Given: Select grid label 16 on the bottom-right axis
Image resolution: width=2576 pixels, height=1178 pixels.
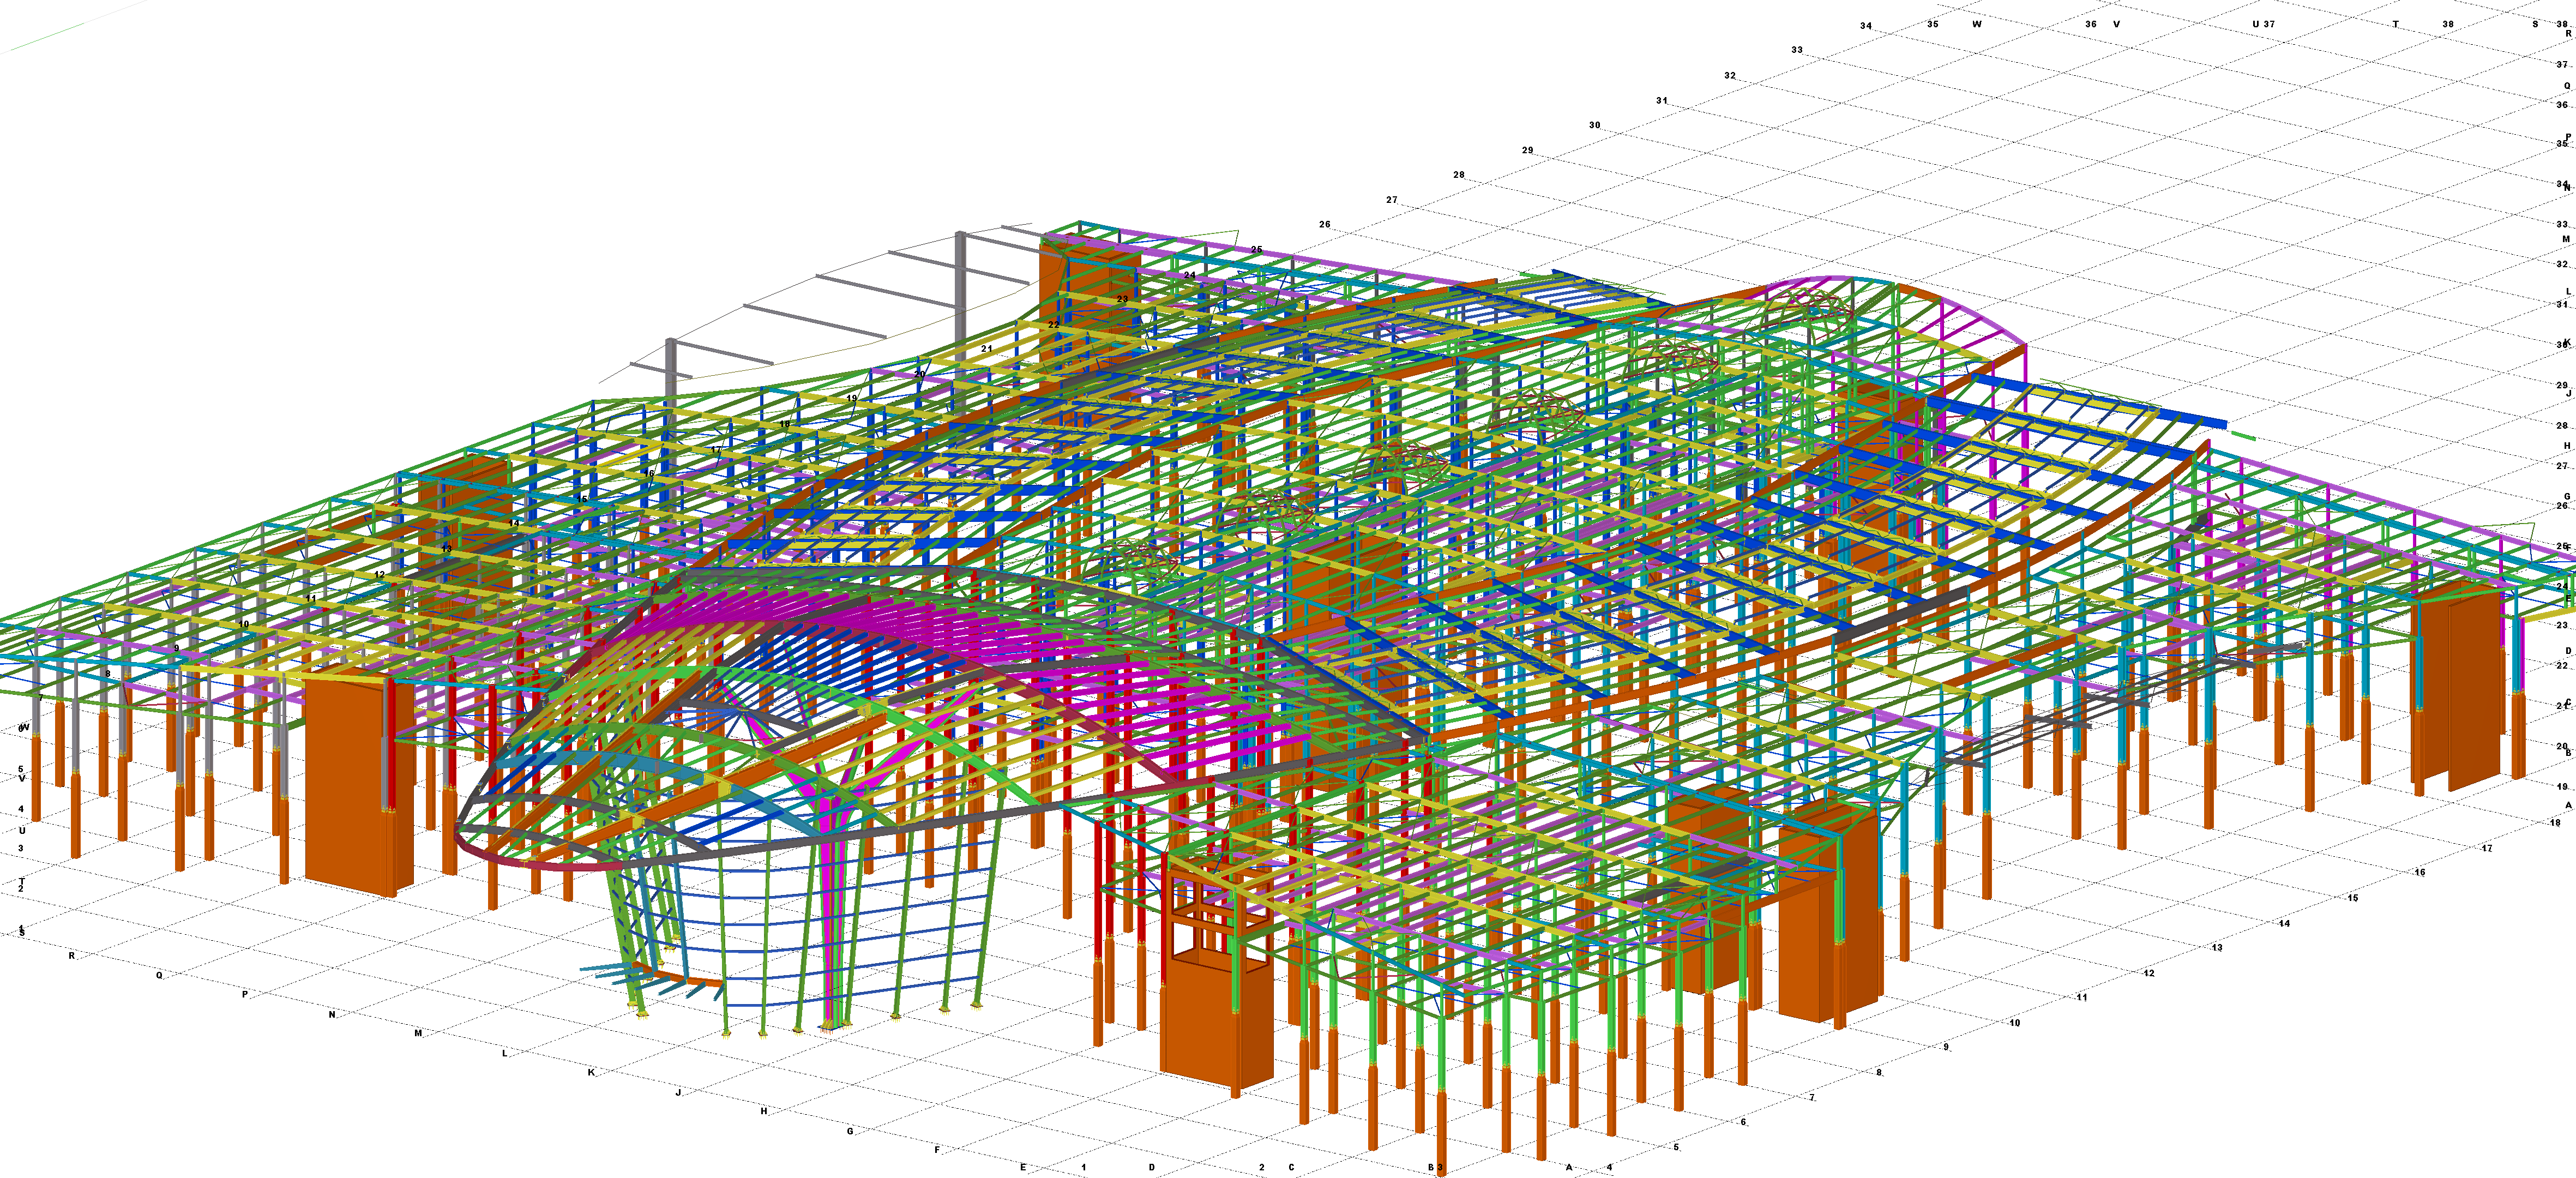Looking at the screenshot, I should (x=2420, y=872).
